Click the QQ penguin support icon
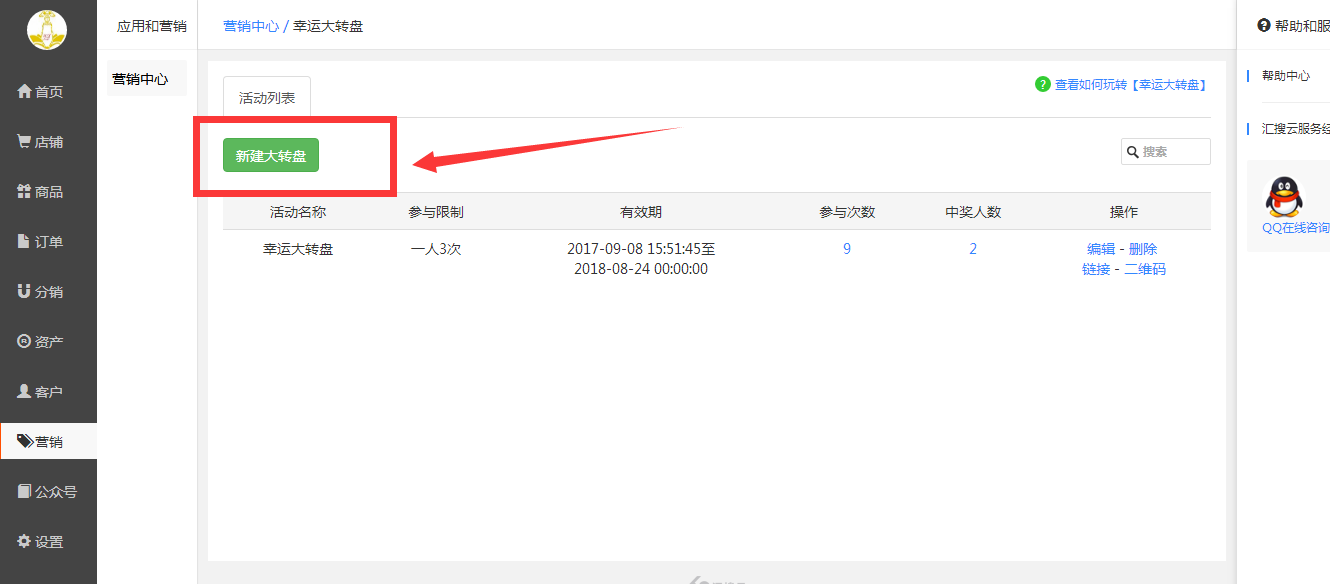Viewport: 1330px width, 584px height. pos(1284,197)
